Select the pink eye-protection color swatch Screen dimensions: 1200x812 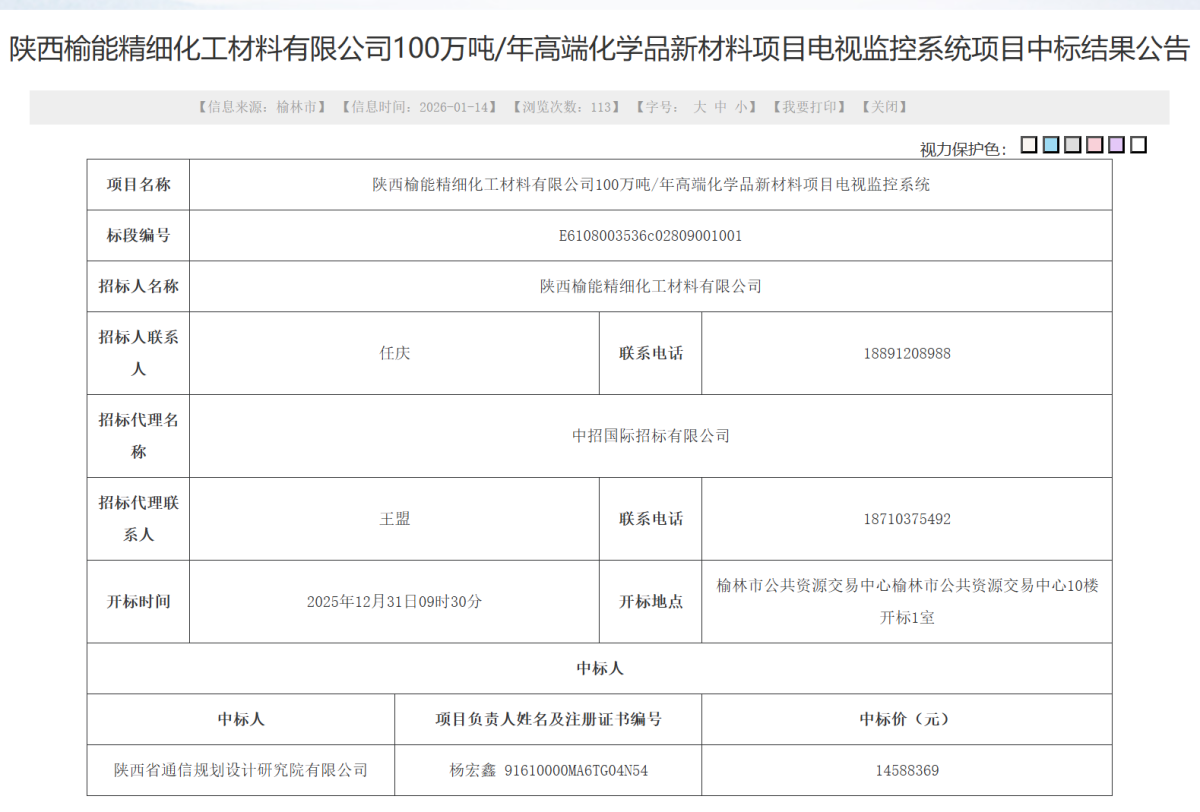pos(1094,146)
